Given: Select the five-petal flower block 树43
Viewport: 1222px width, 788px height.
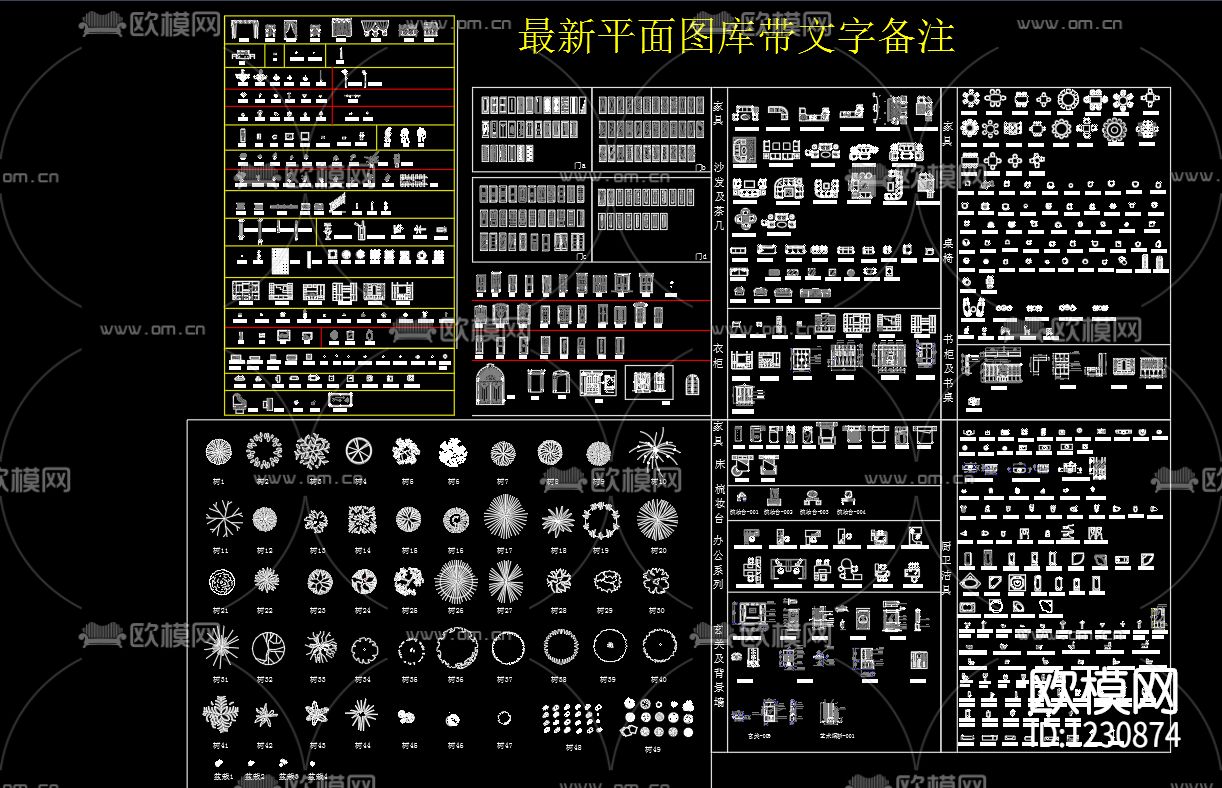Looking at the screenshot, I should (316, 715).
